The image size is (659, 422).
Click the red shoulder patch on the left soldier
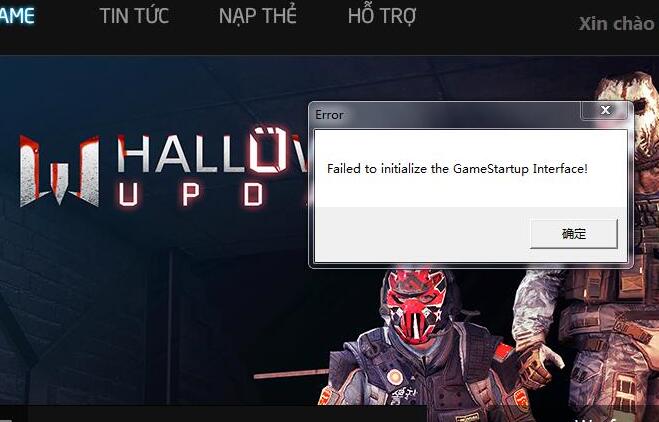503,352
